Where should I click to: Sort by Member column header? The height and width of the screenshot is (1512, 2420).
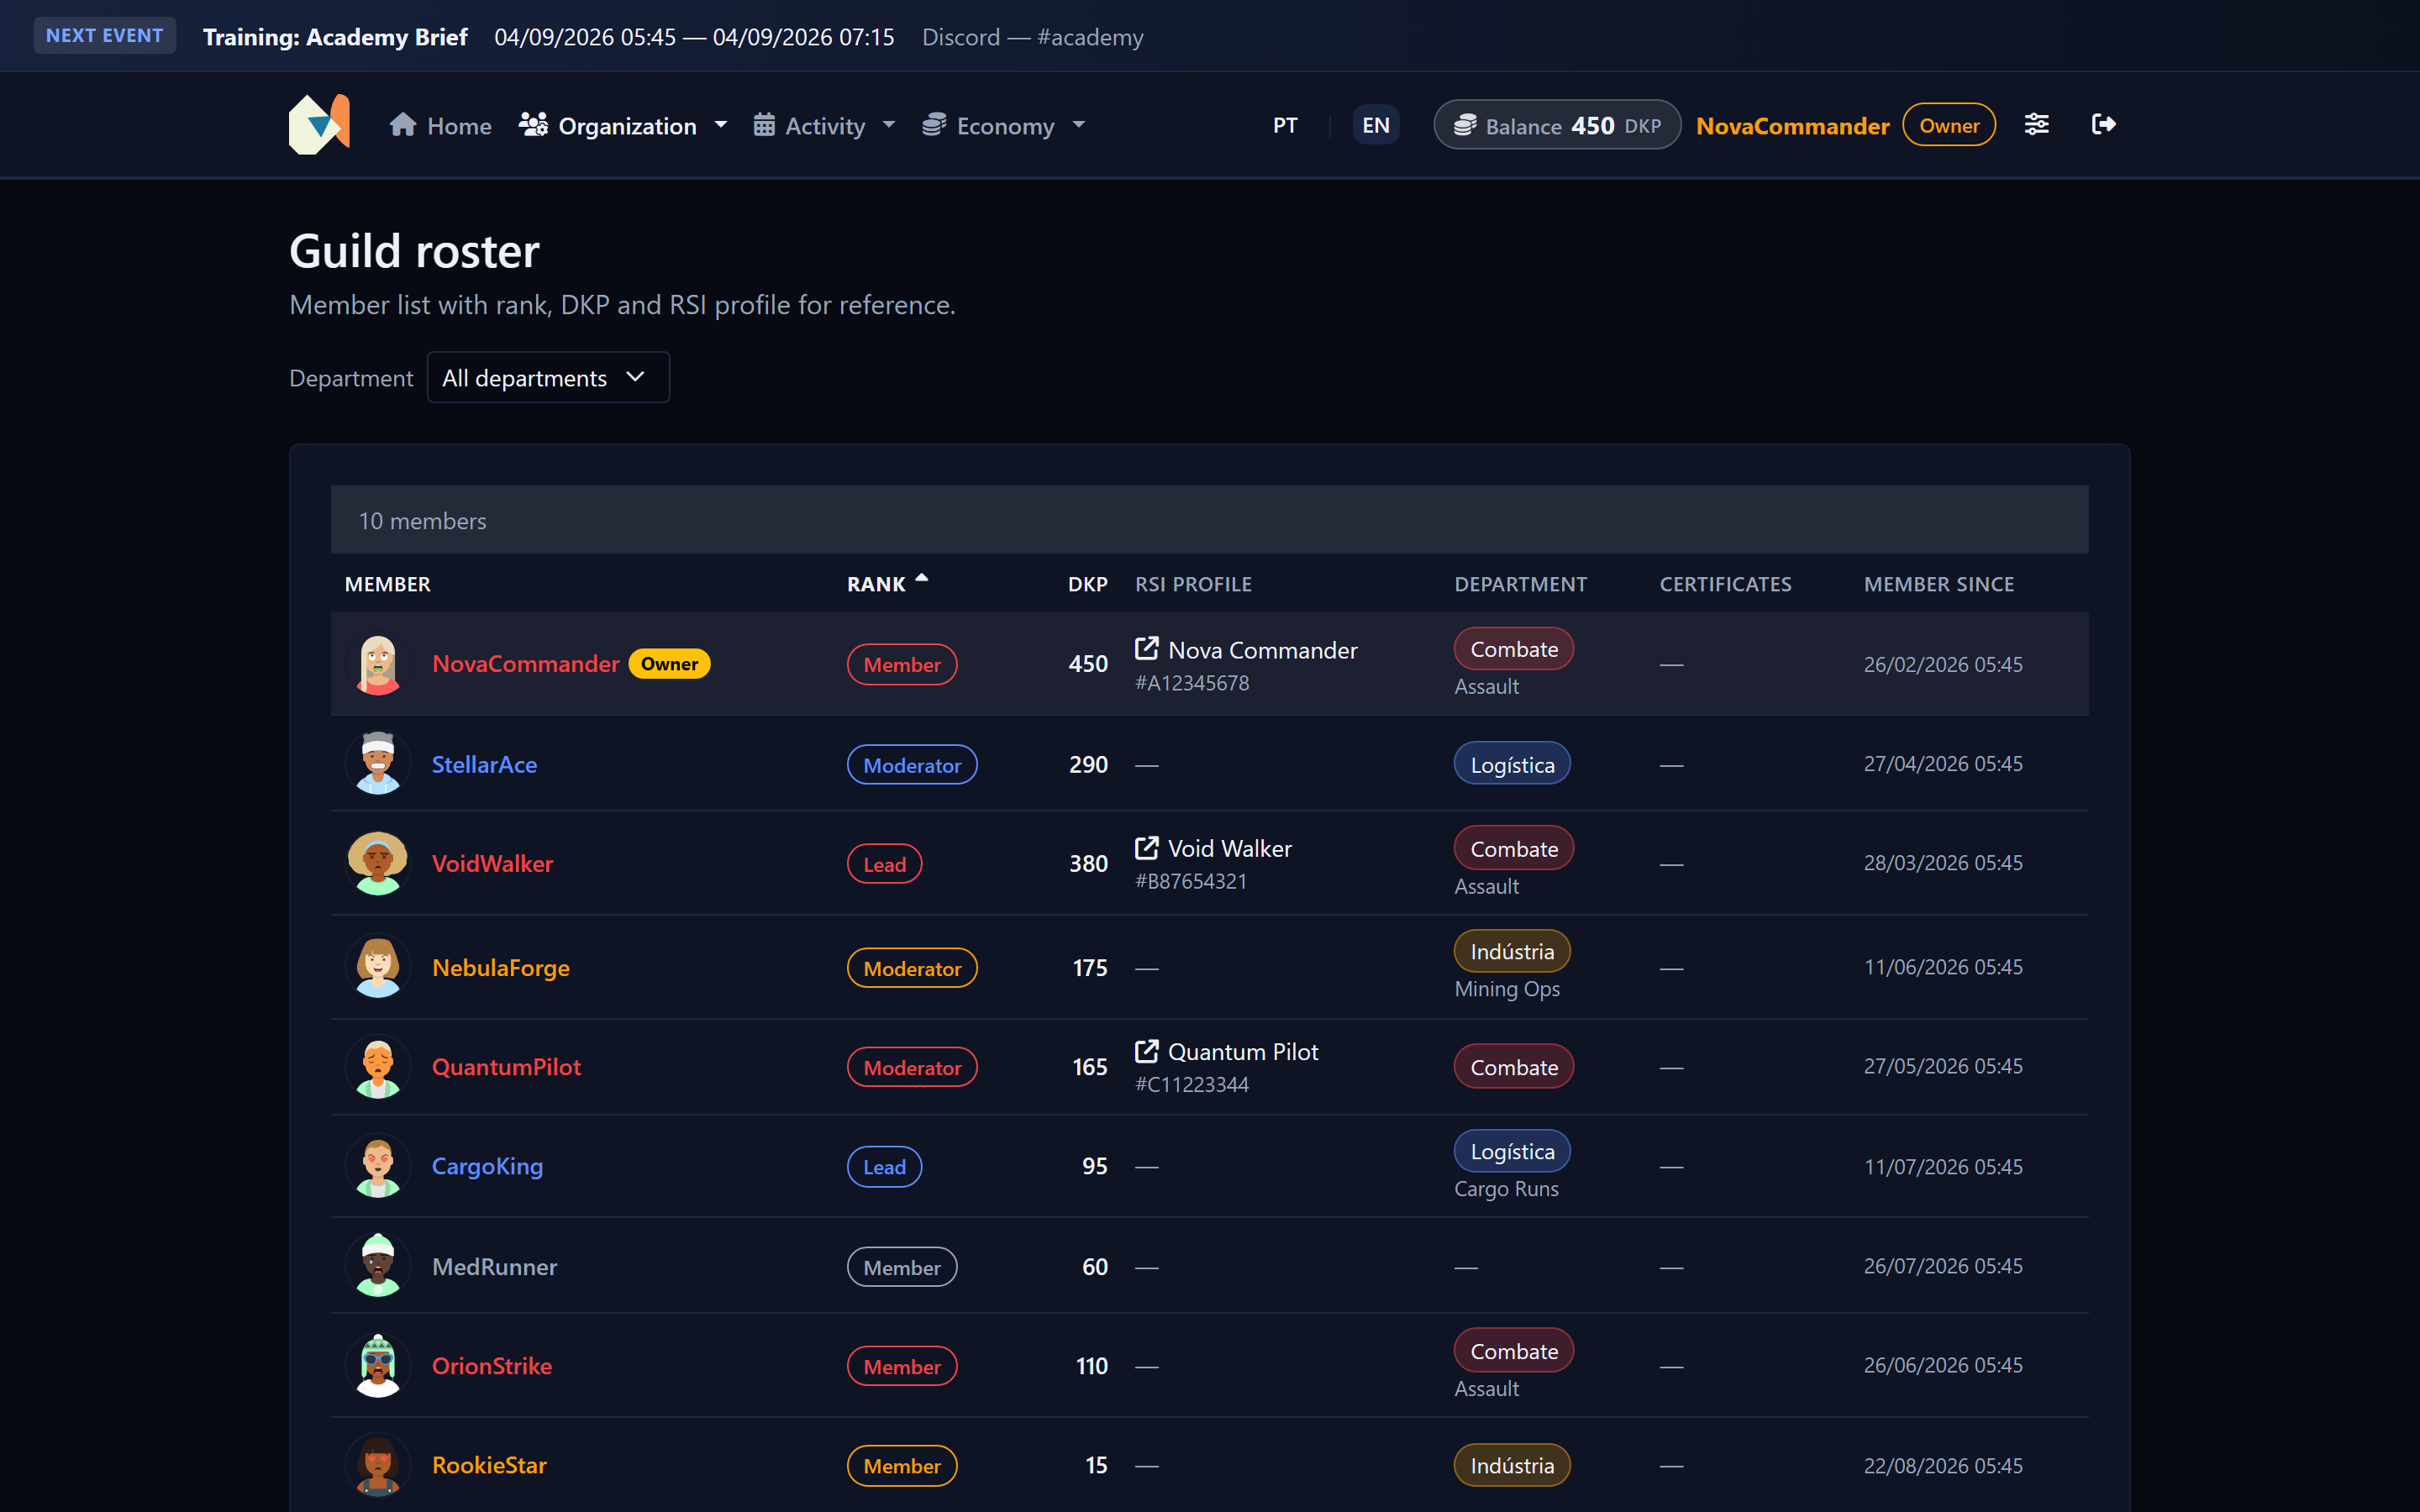[388, 584]
